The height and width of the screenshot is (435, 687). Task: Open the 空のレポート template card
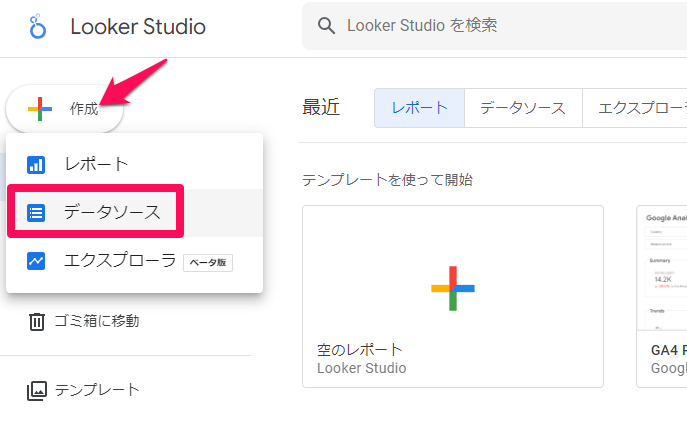453,297
